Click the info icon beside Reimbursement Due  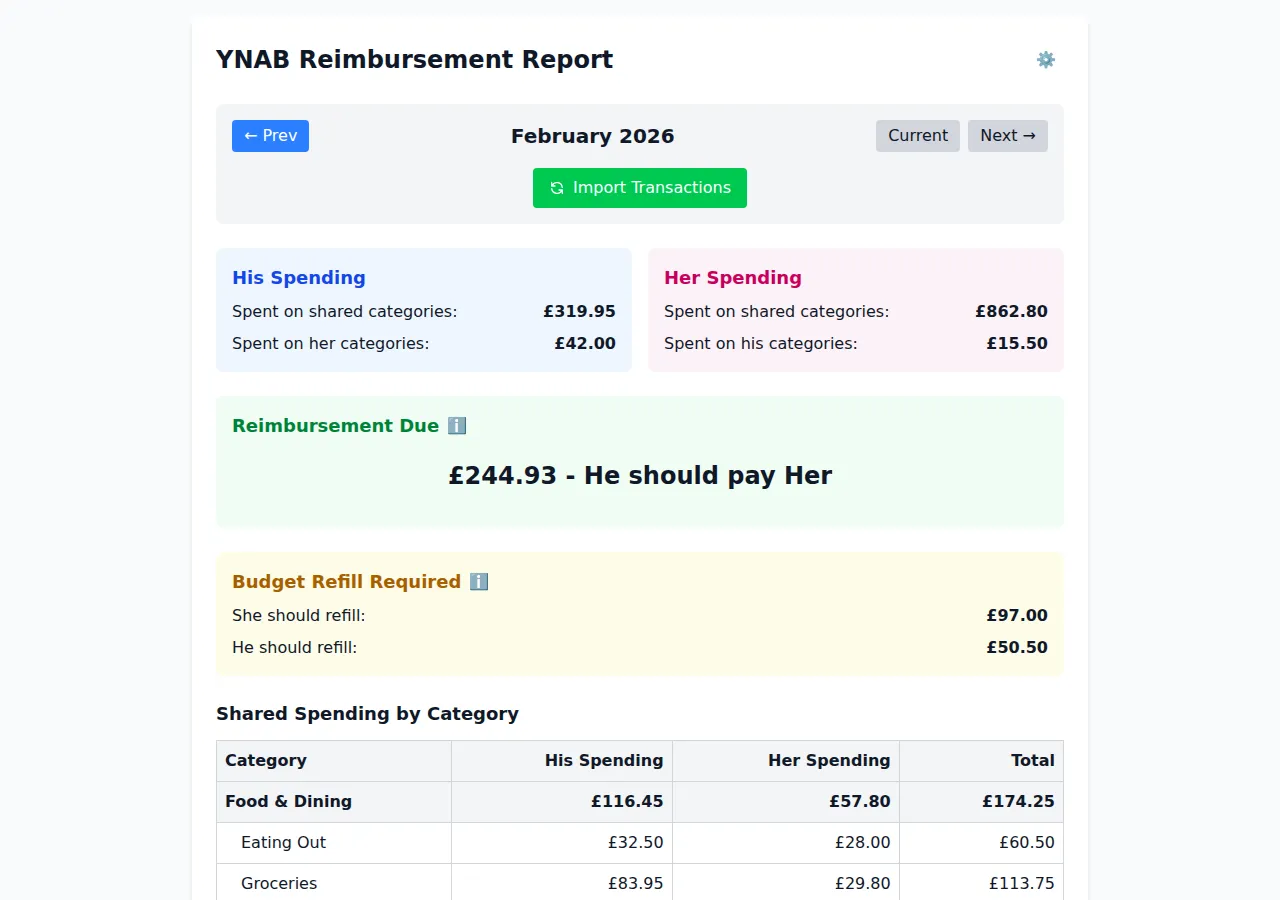pos(457,425)
